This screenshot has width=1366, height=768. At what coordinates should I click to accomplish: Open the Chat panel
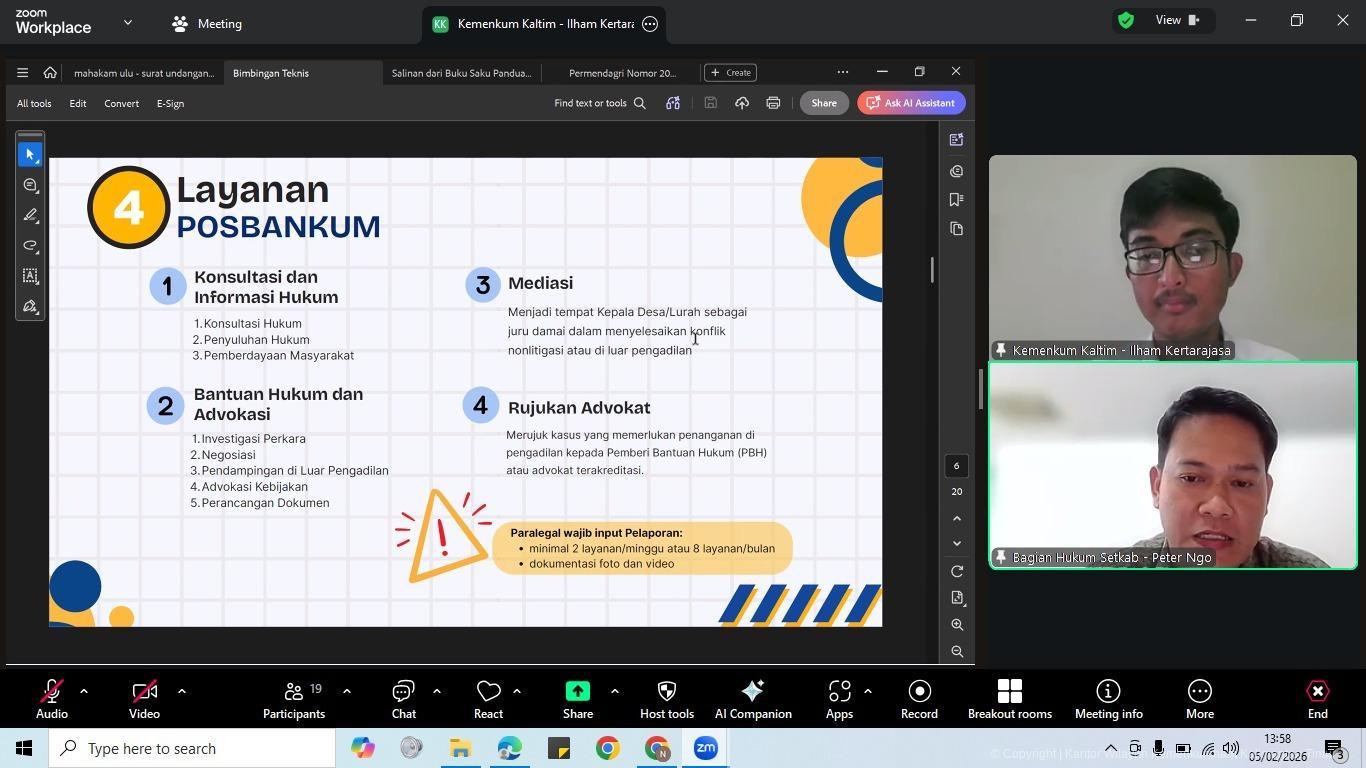point(403,699)
